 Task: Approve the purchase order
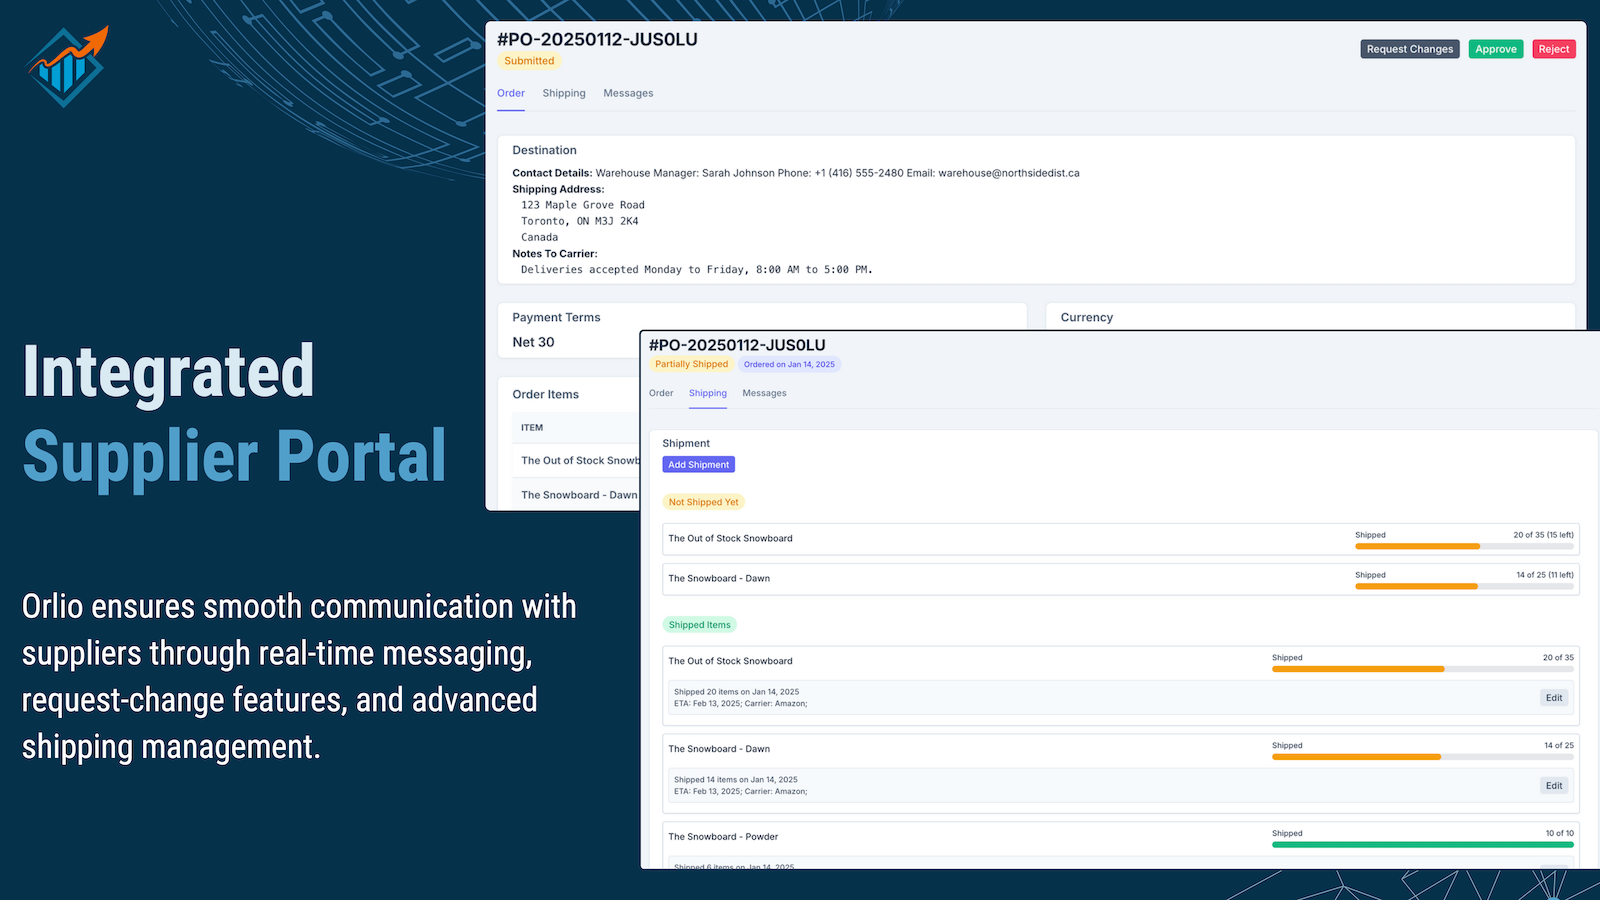pos(1495,48)
